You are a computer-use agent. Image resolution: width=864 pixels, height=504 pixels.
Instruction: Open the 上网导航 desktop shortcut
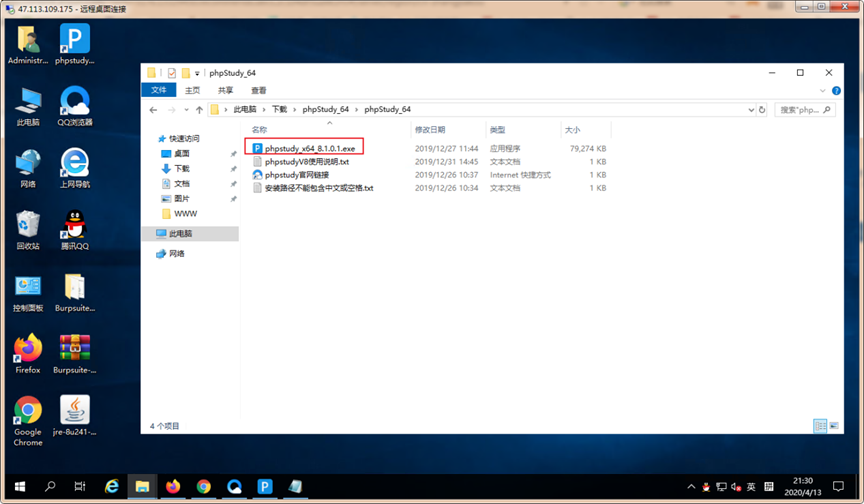tap(75, 169)
